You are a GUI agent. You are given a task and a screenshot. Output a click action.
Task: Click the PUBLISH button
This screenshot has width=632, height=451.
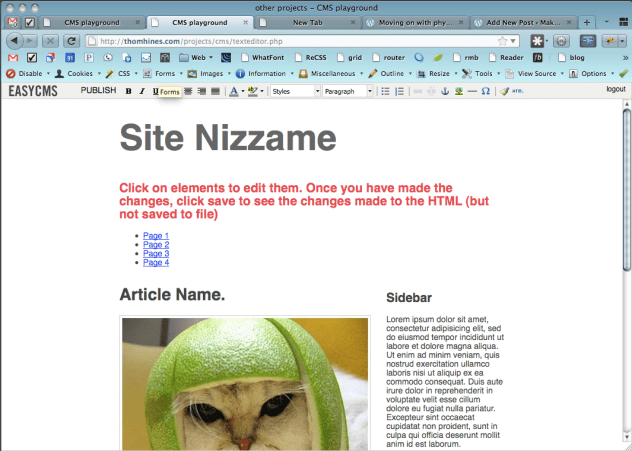click(98, 91)
